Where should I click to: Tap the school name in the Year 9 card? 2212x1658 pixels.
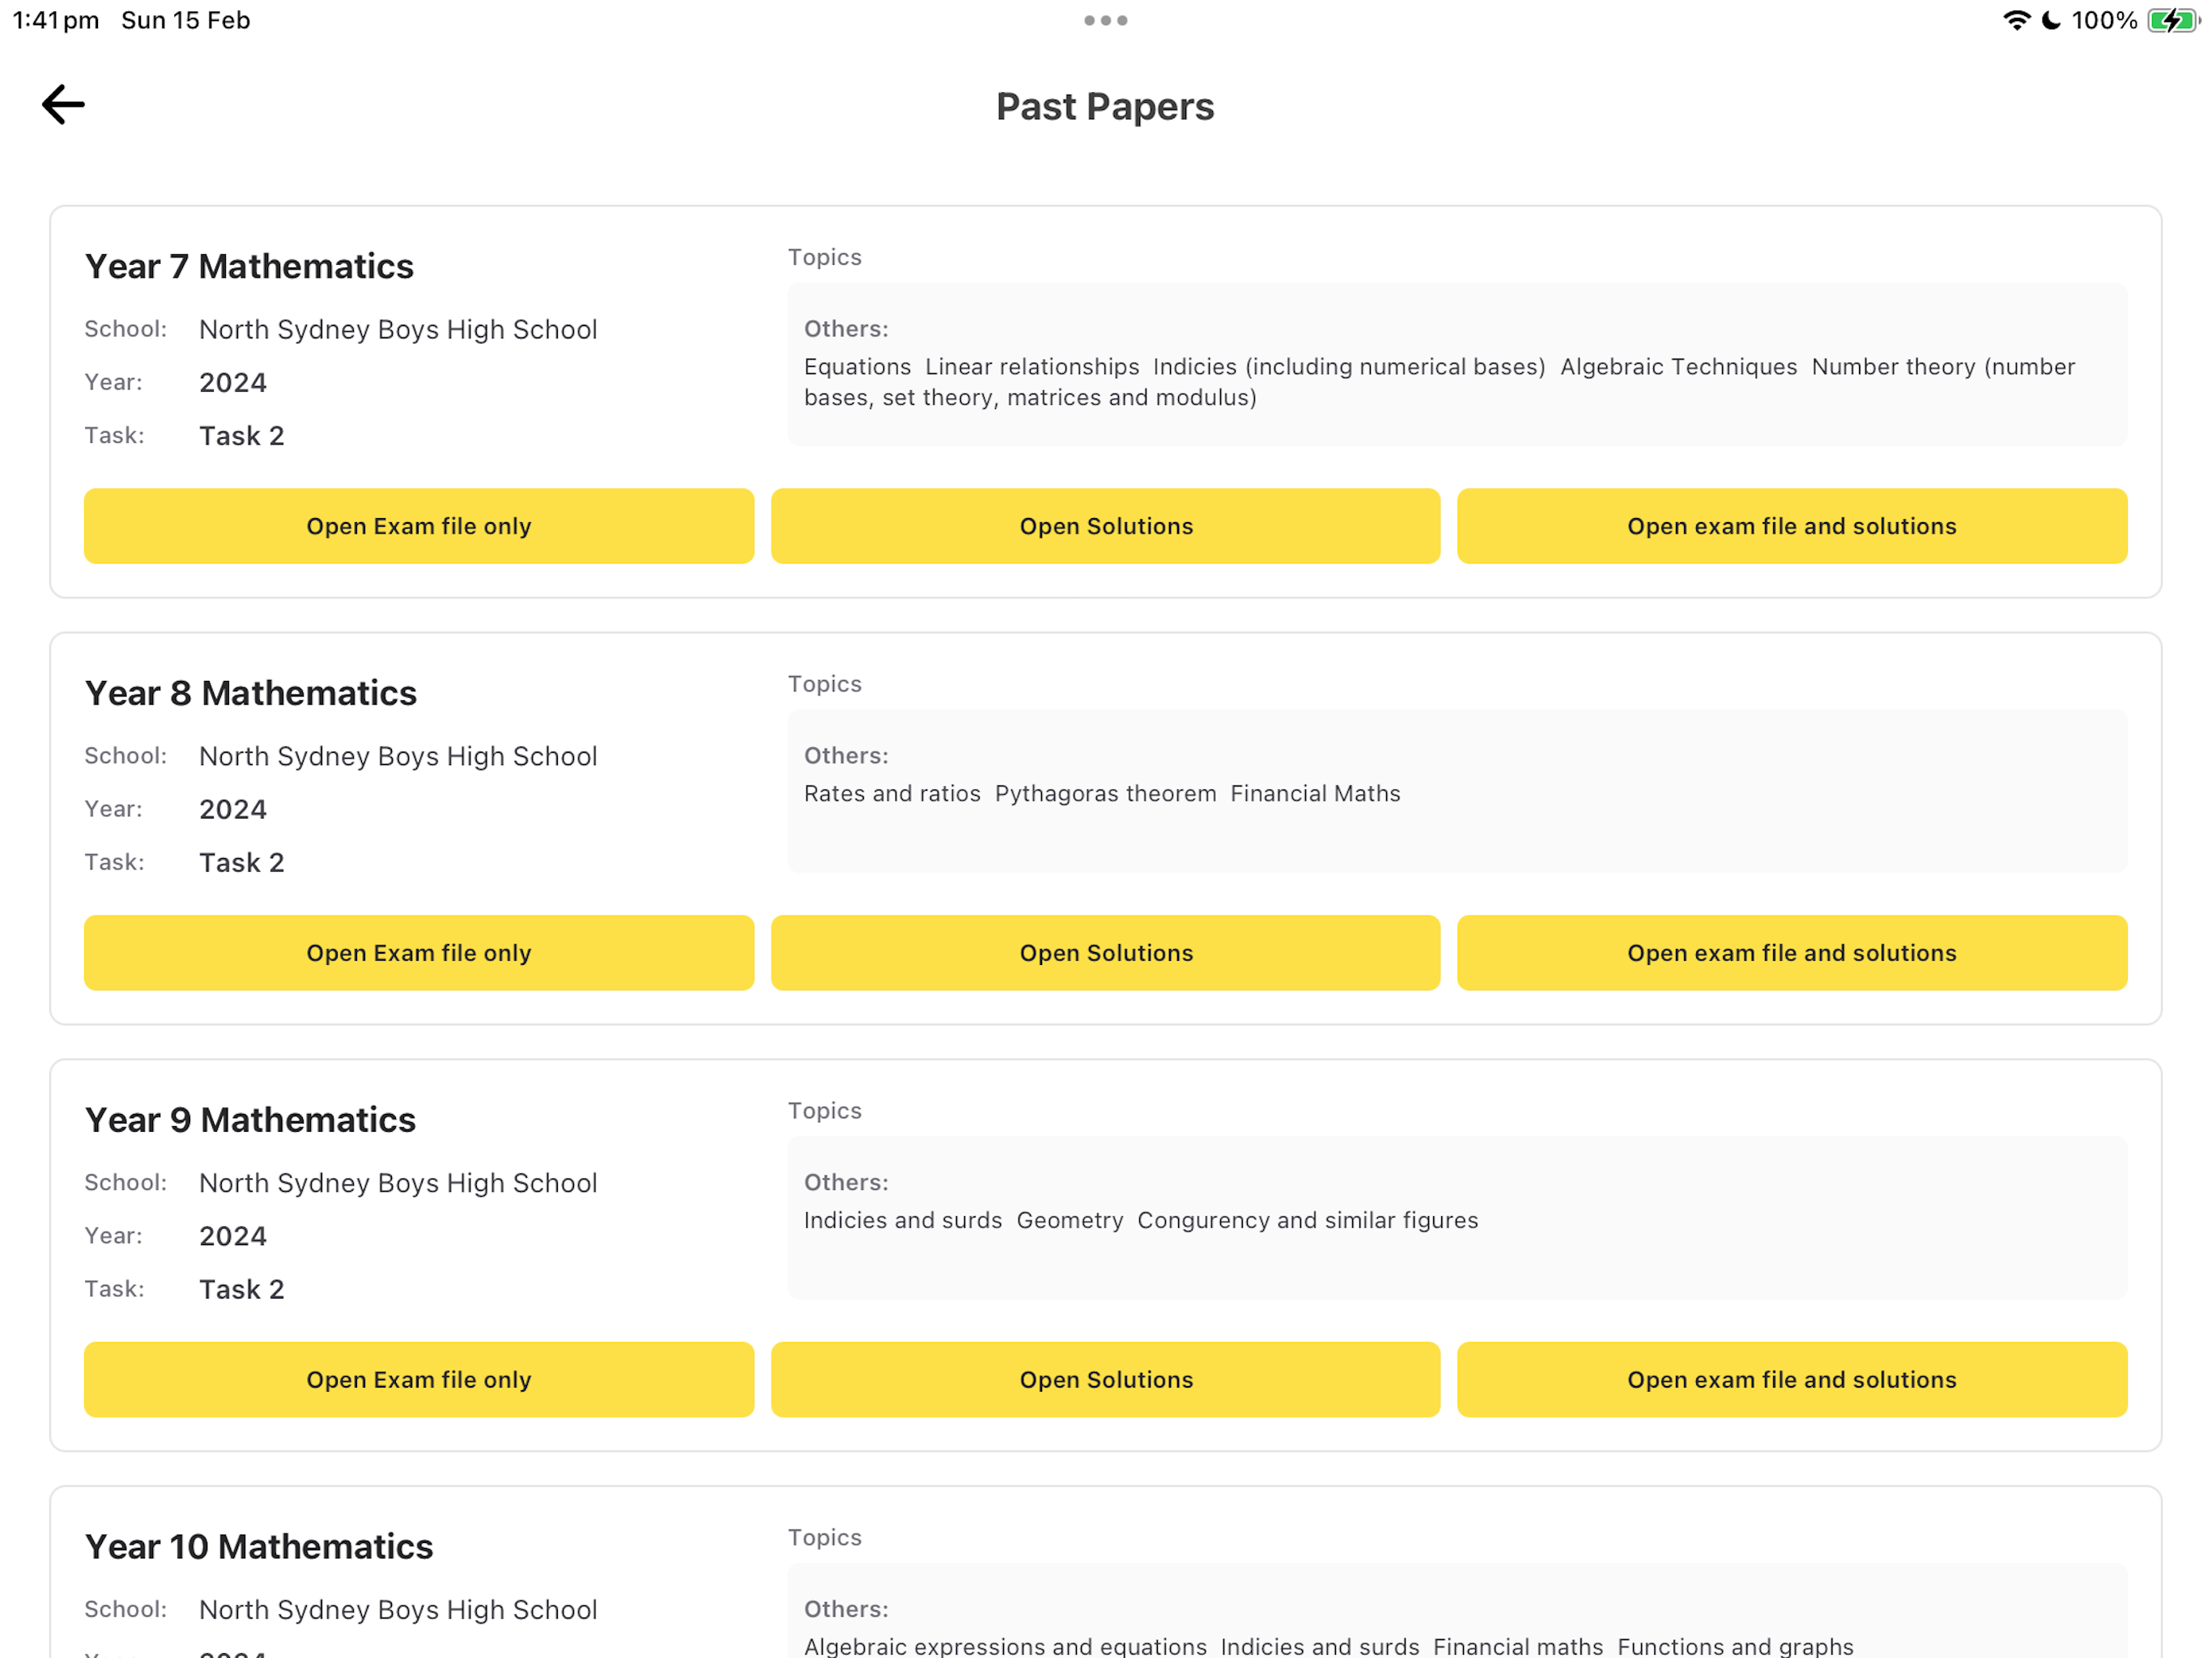click(x=398, y=1183)
